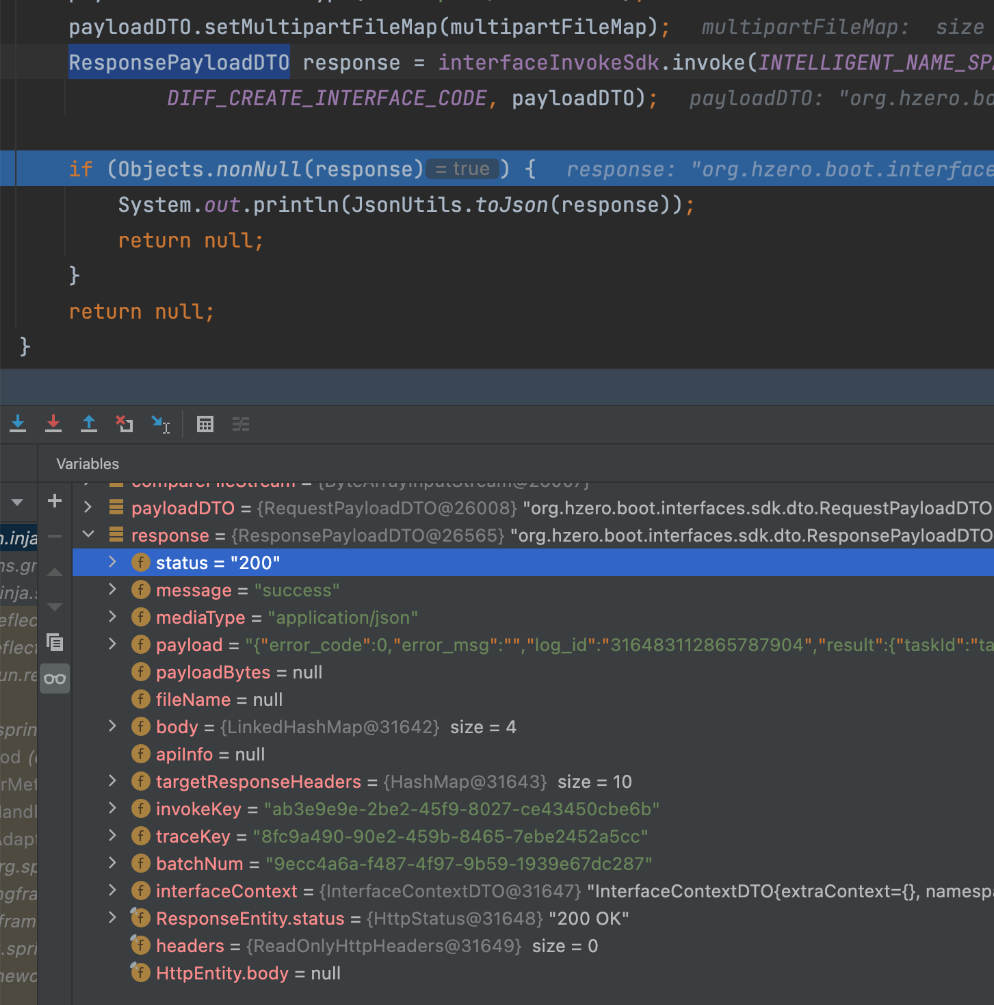This screenshot has width=994, height=1005.
Task: Click the field icon beside headers
Action: (x=140, y=946)
